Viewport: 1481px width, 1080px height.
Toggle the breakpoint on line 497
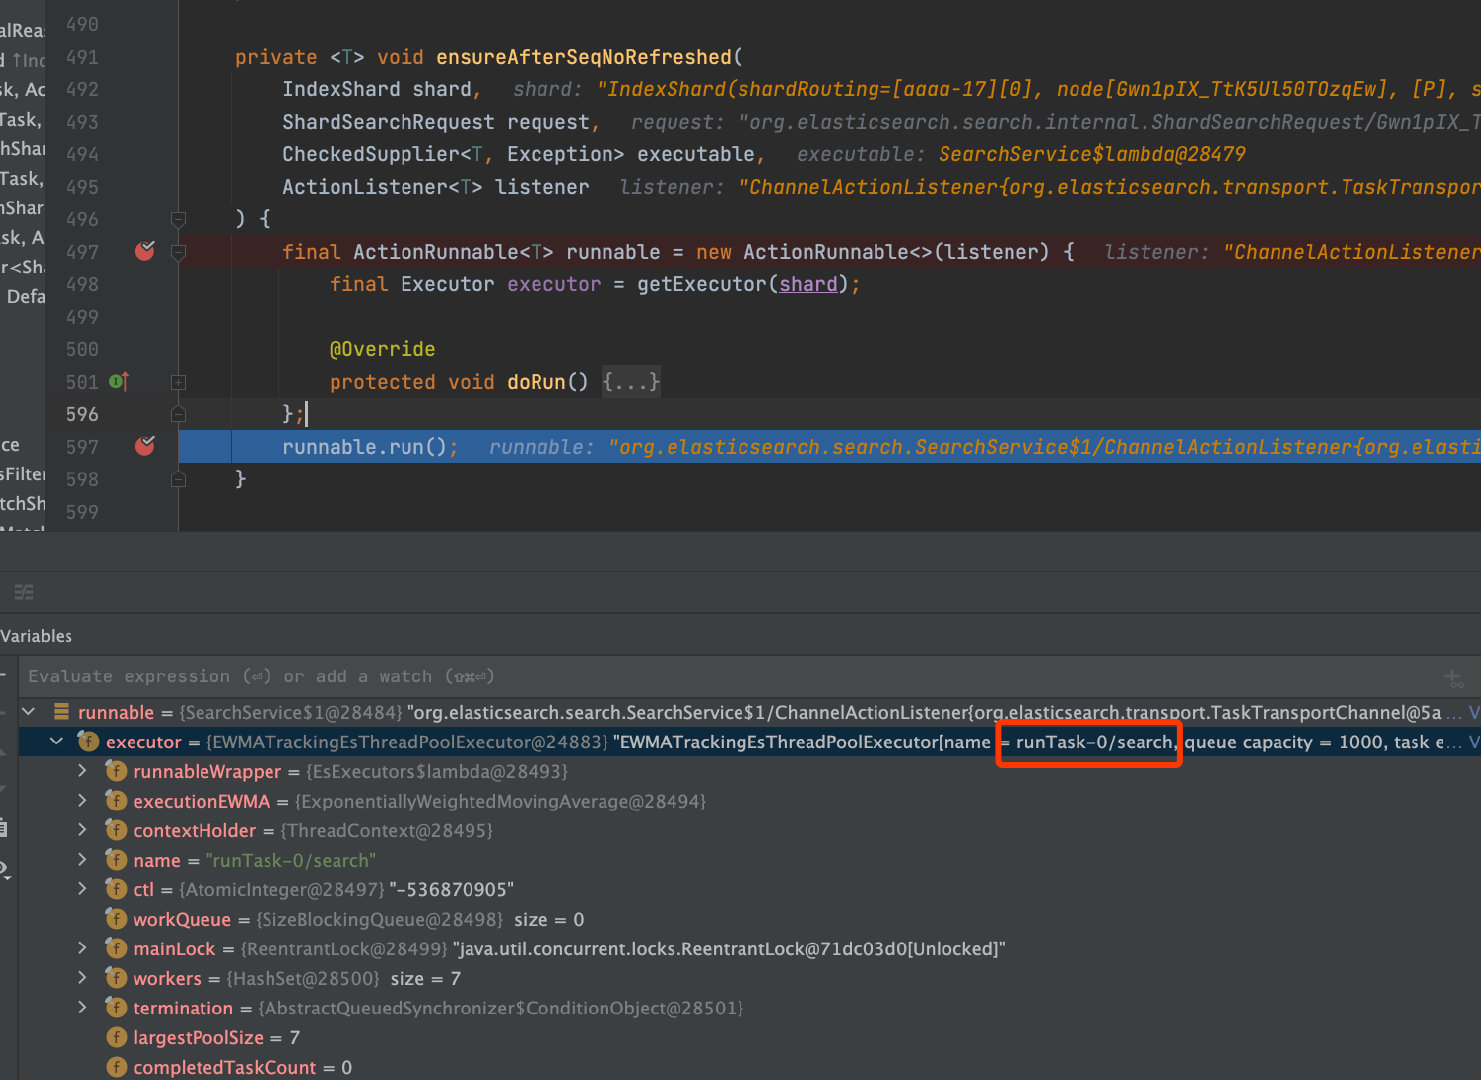coord(145,251)
